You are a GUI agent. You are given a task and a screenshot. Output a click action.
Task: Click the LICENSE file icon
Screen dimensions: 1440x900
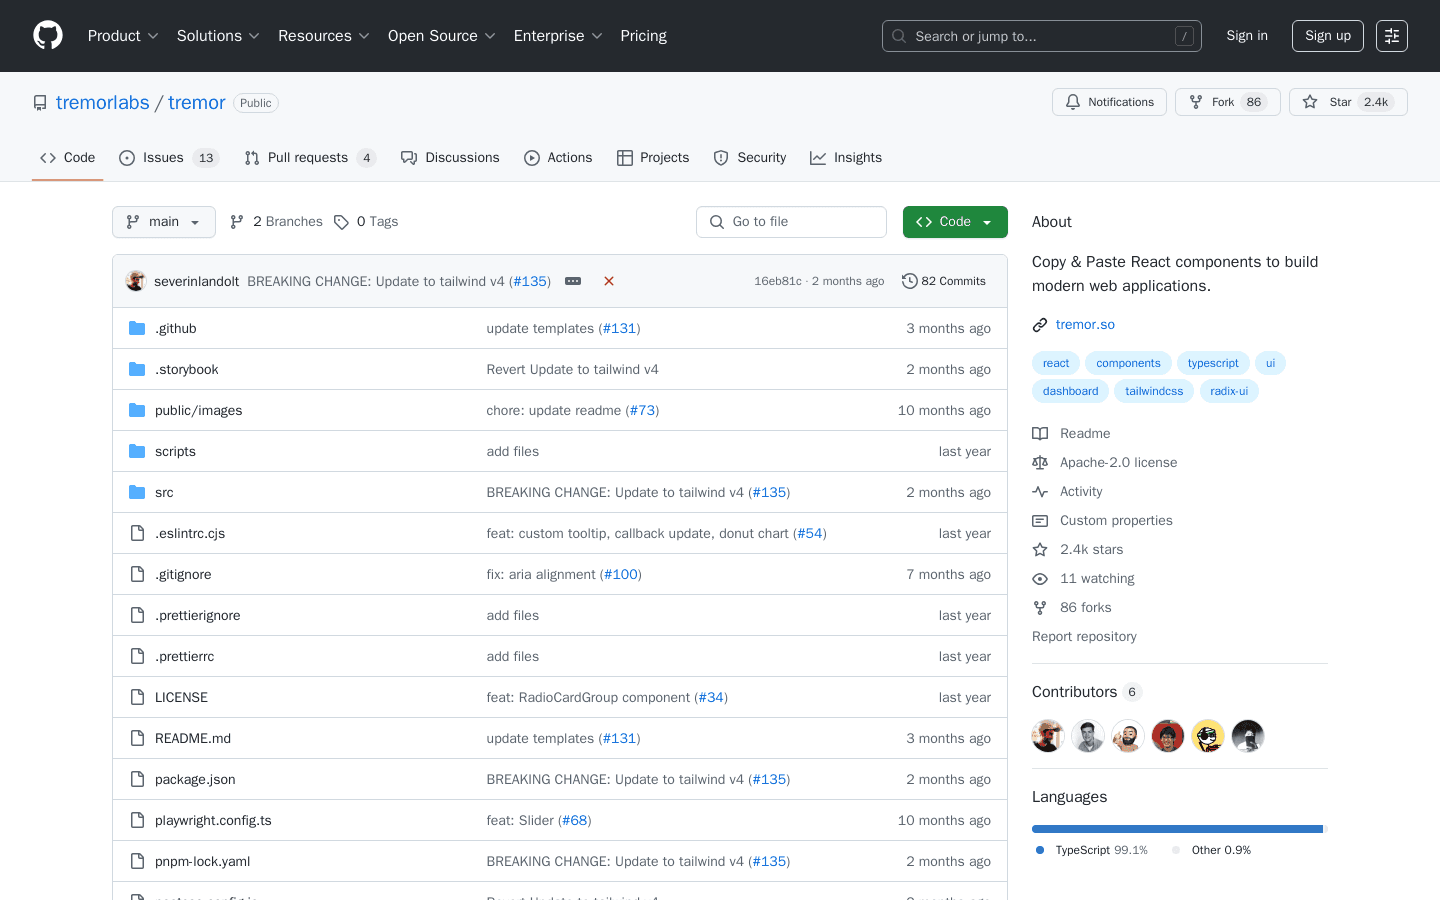pos(137,697)
